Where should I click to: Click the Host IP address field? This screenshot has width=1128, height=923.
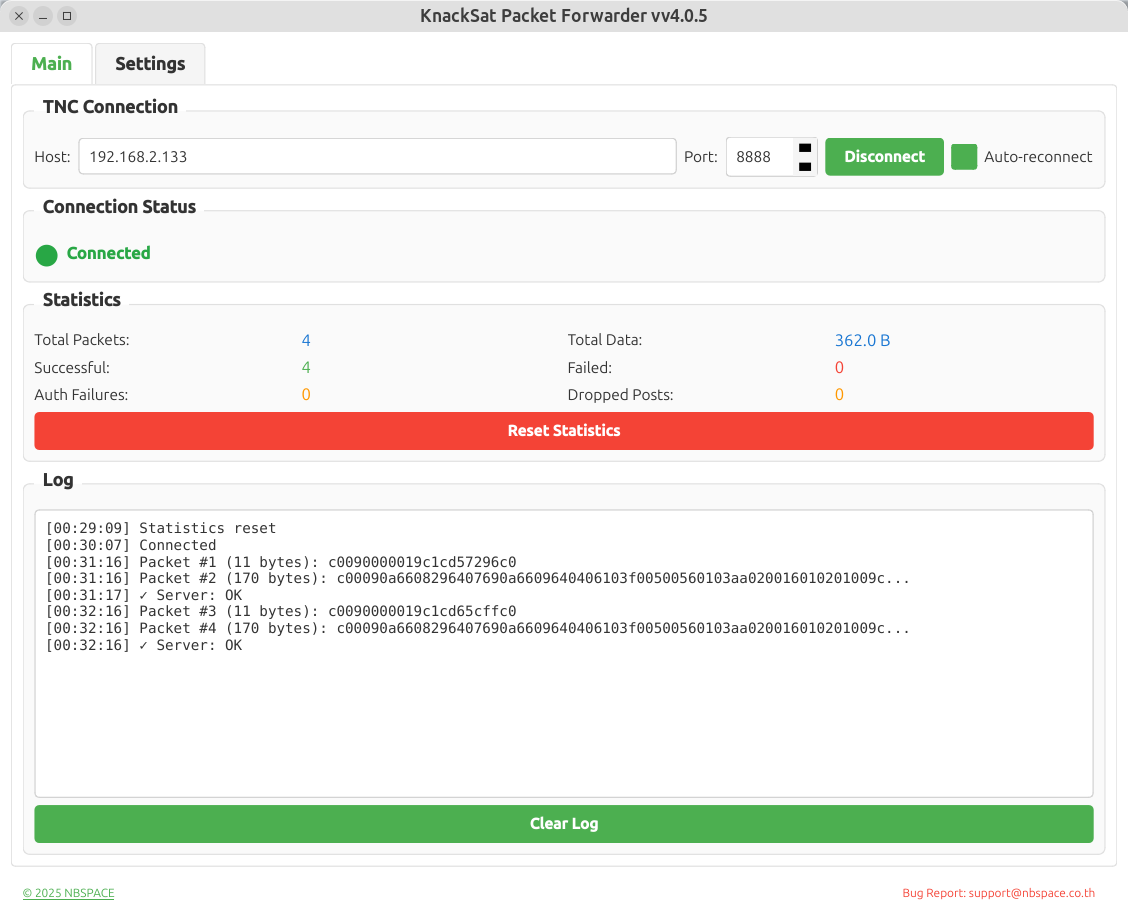377,157
